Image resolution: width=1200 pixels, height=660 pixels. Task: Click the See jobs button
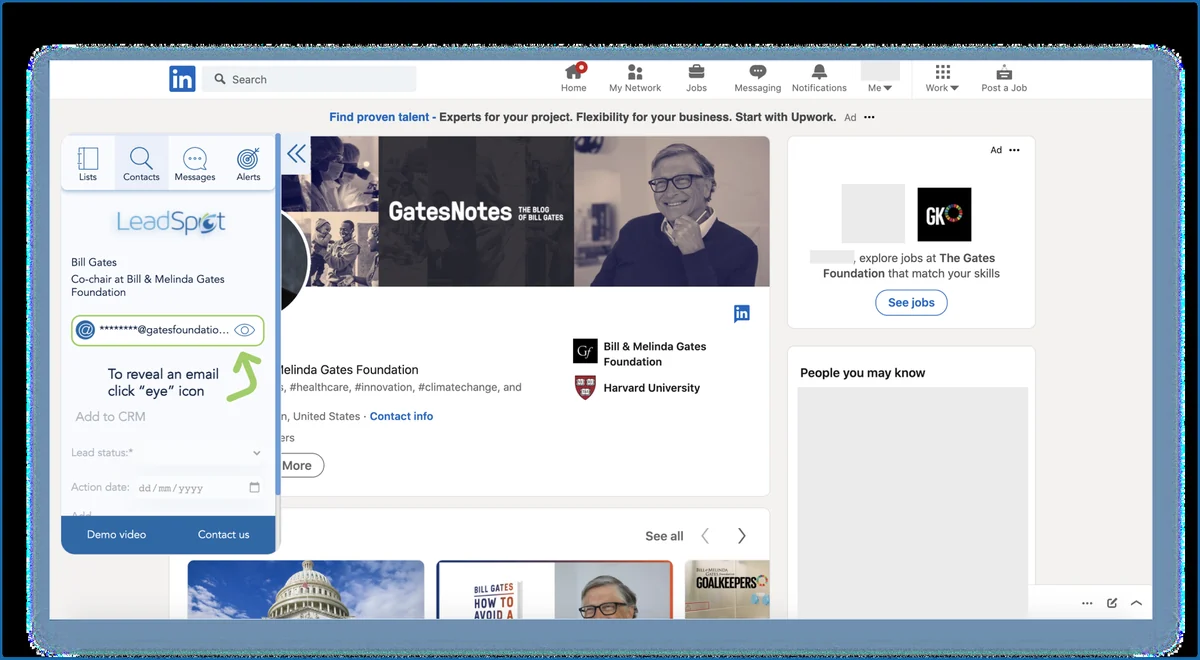pyautogui.click(x=911, y=302)
